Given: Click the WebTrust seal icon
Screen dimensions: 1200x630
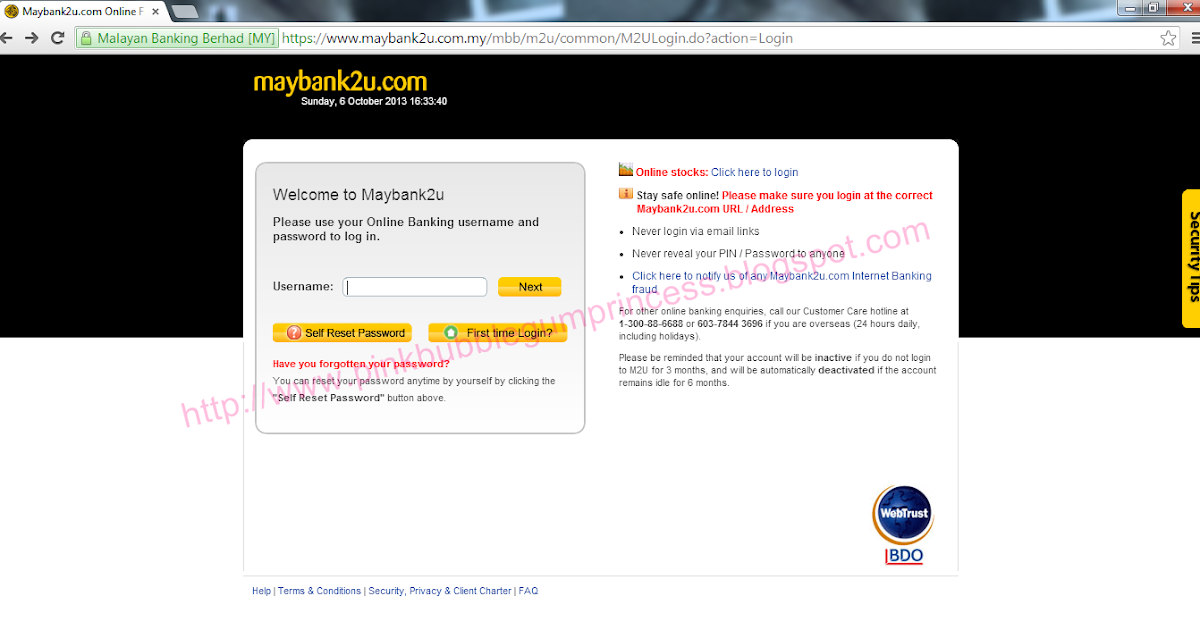Looking at the screenshot, I should (x=902, y=514).
